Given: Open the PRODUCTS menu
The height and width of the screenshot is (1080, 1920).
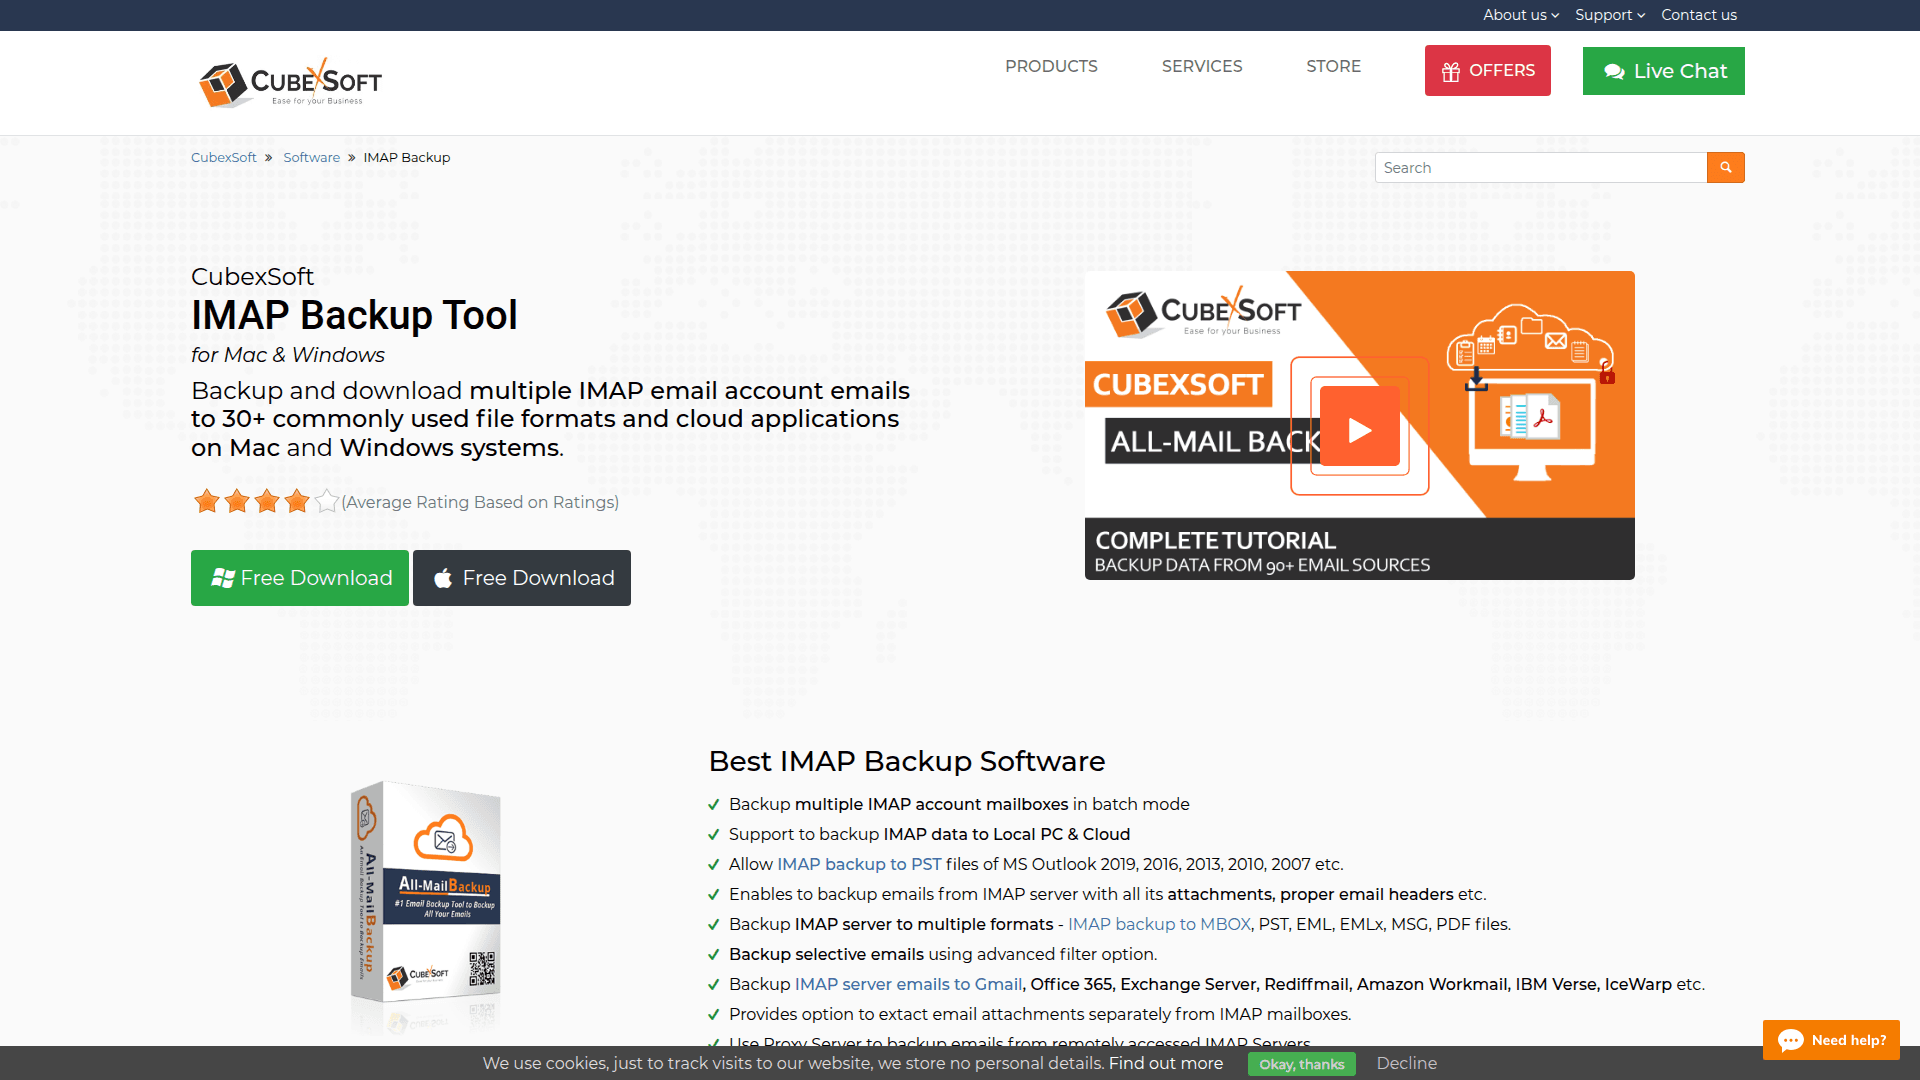Looking at the screenshot, I should click(x=1051, y=66).
